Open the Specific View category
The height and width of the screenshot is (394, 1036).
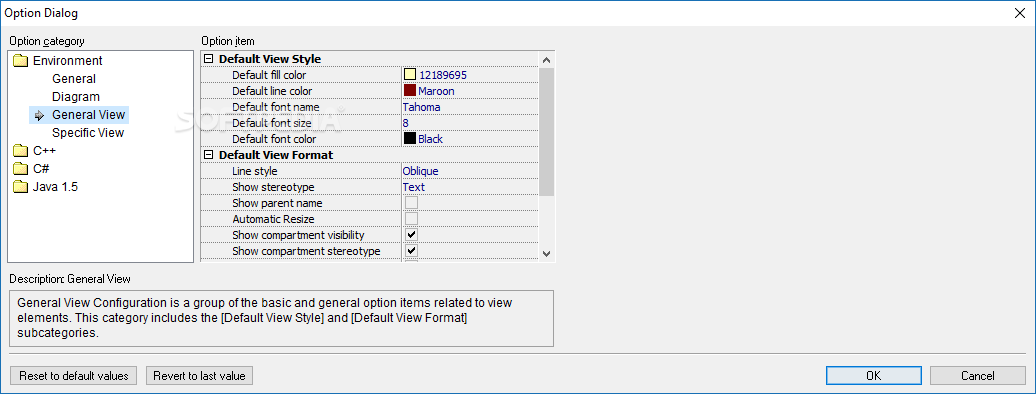click(x=88, y=132)
